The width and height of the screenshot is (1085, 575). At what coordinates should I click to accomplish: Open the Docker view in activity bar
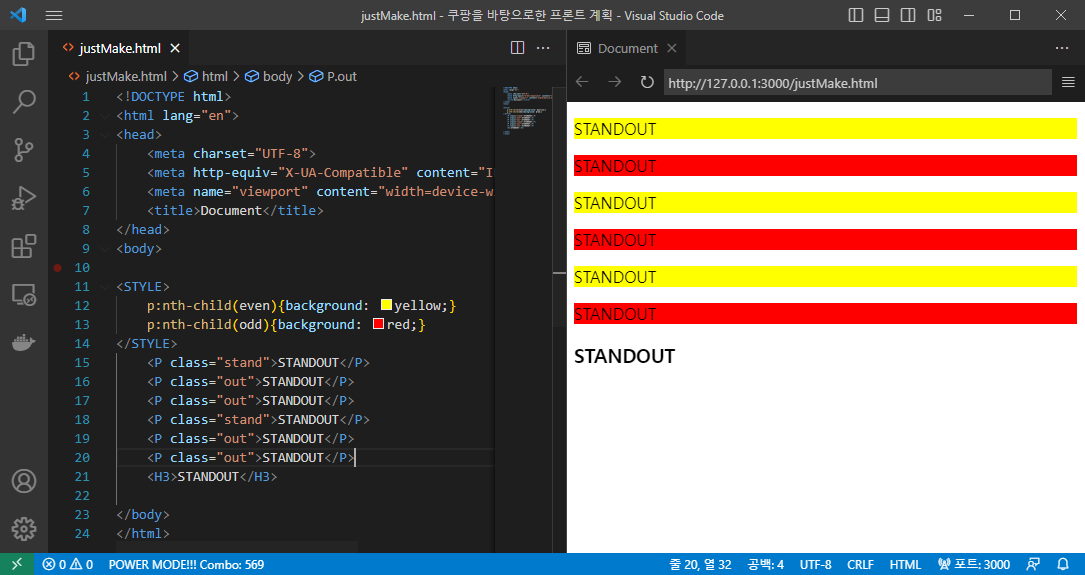pos(24,343)
